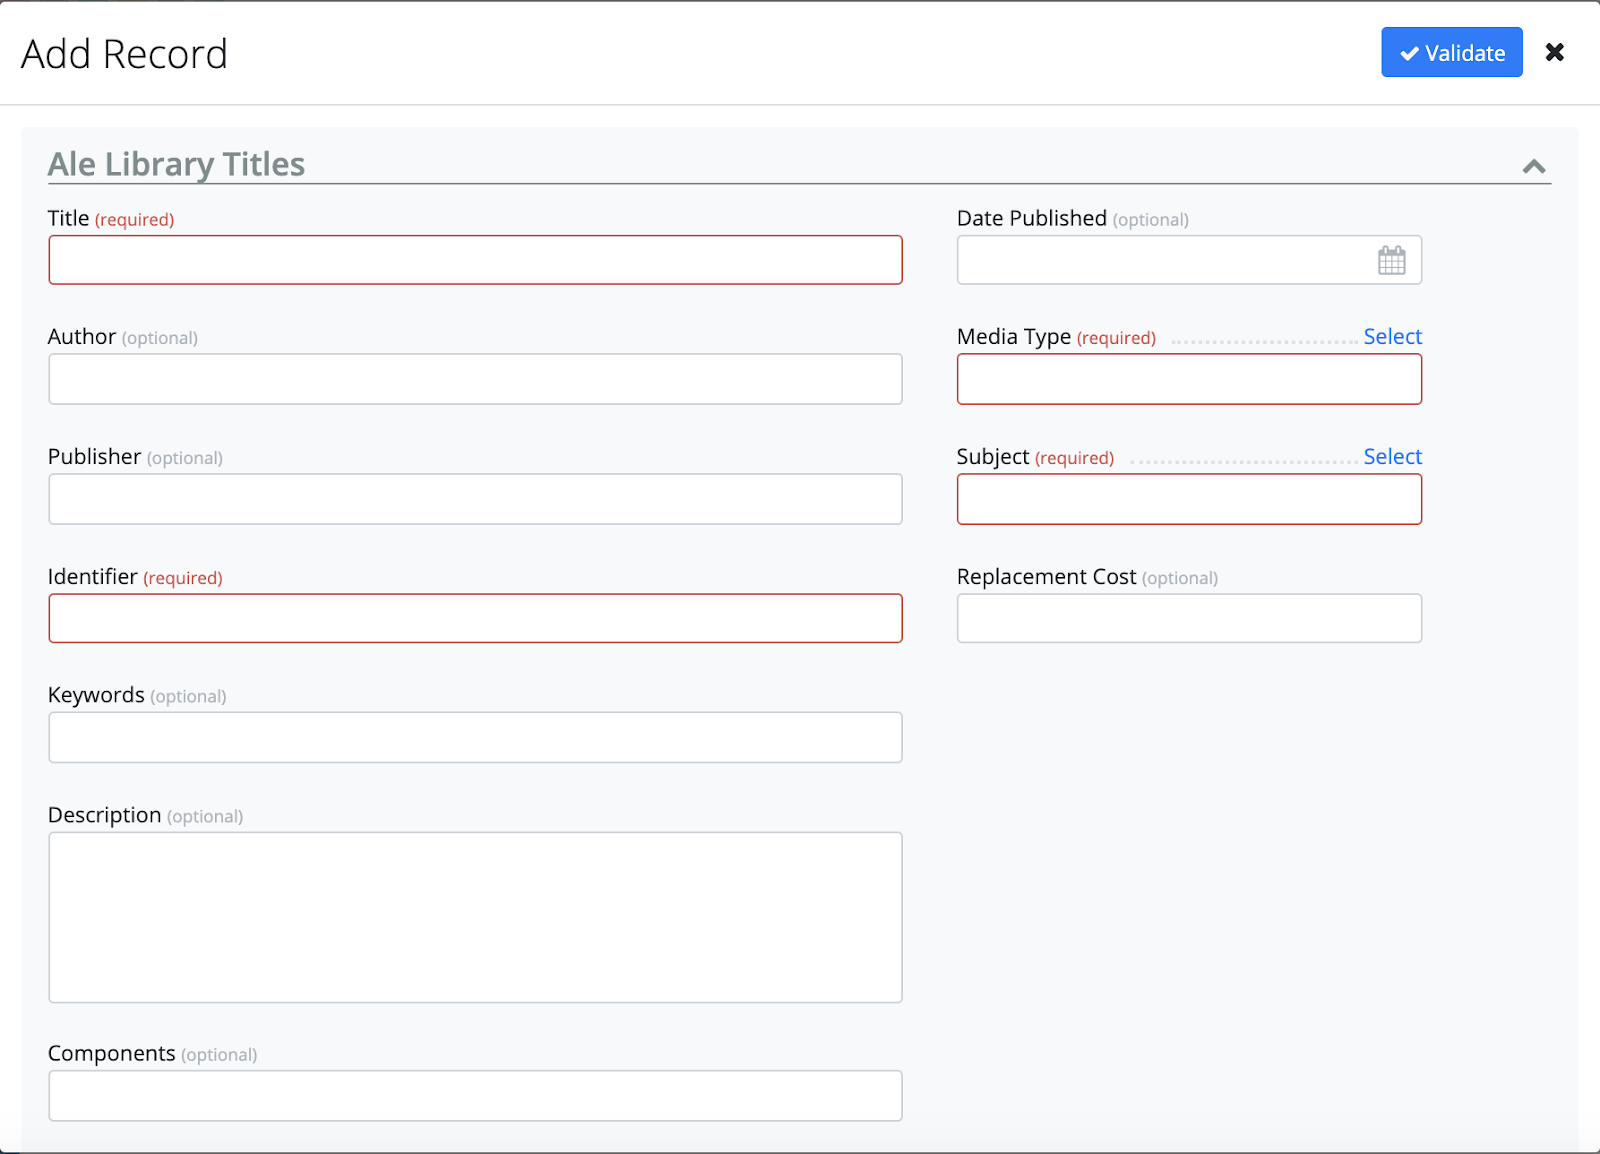Click the Validate button

coord(1452,52)
